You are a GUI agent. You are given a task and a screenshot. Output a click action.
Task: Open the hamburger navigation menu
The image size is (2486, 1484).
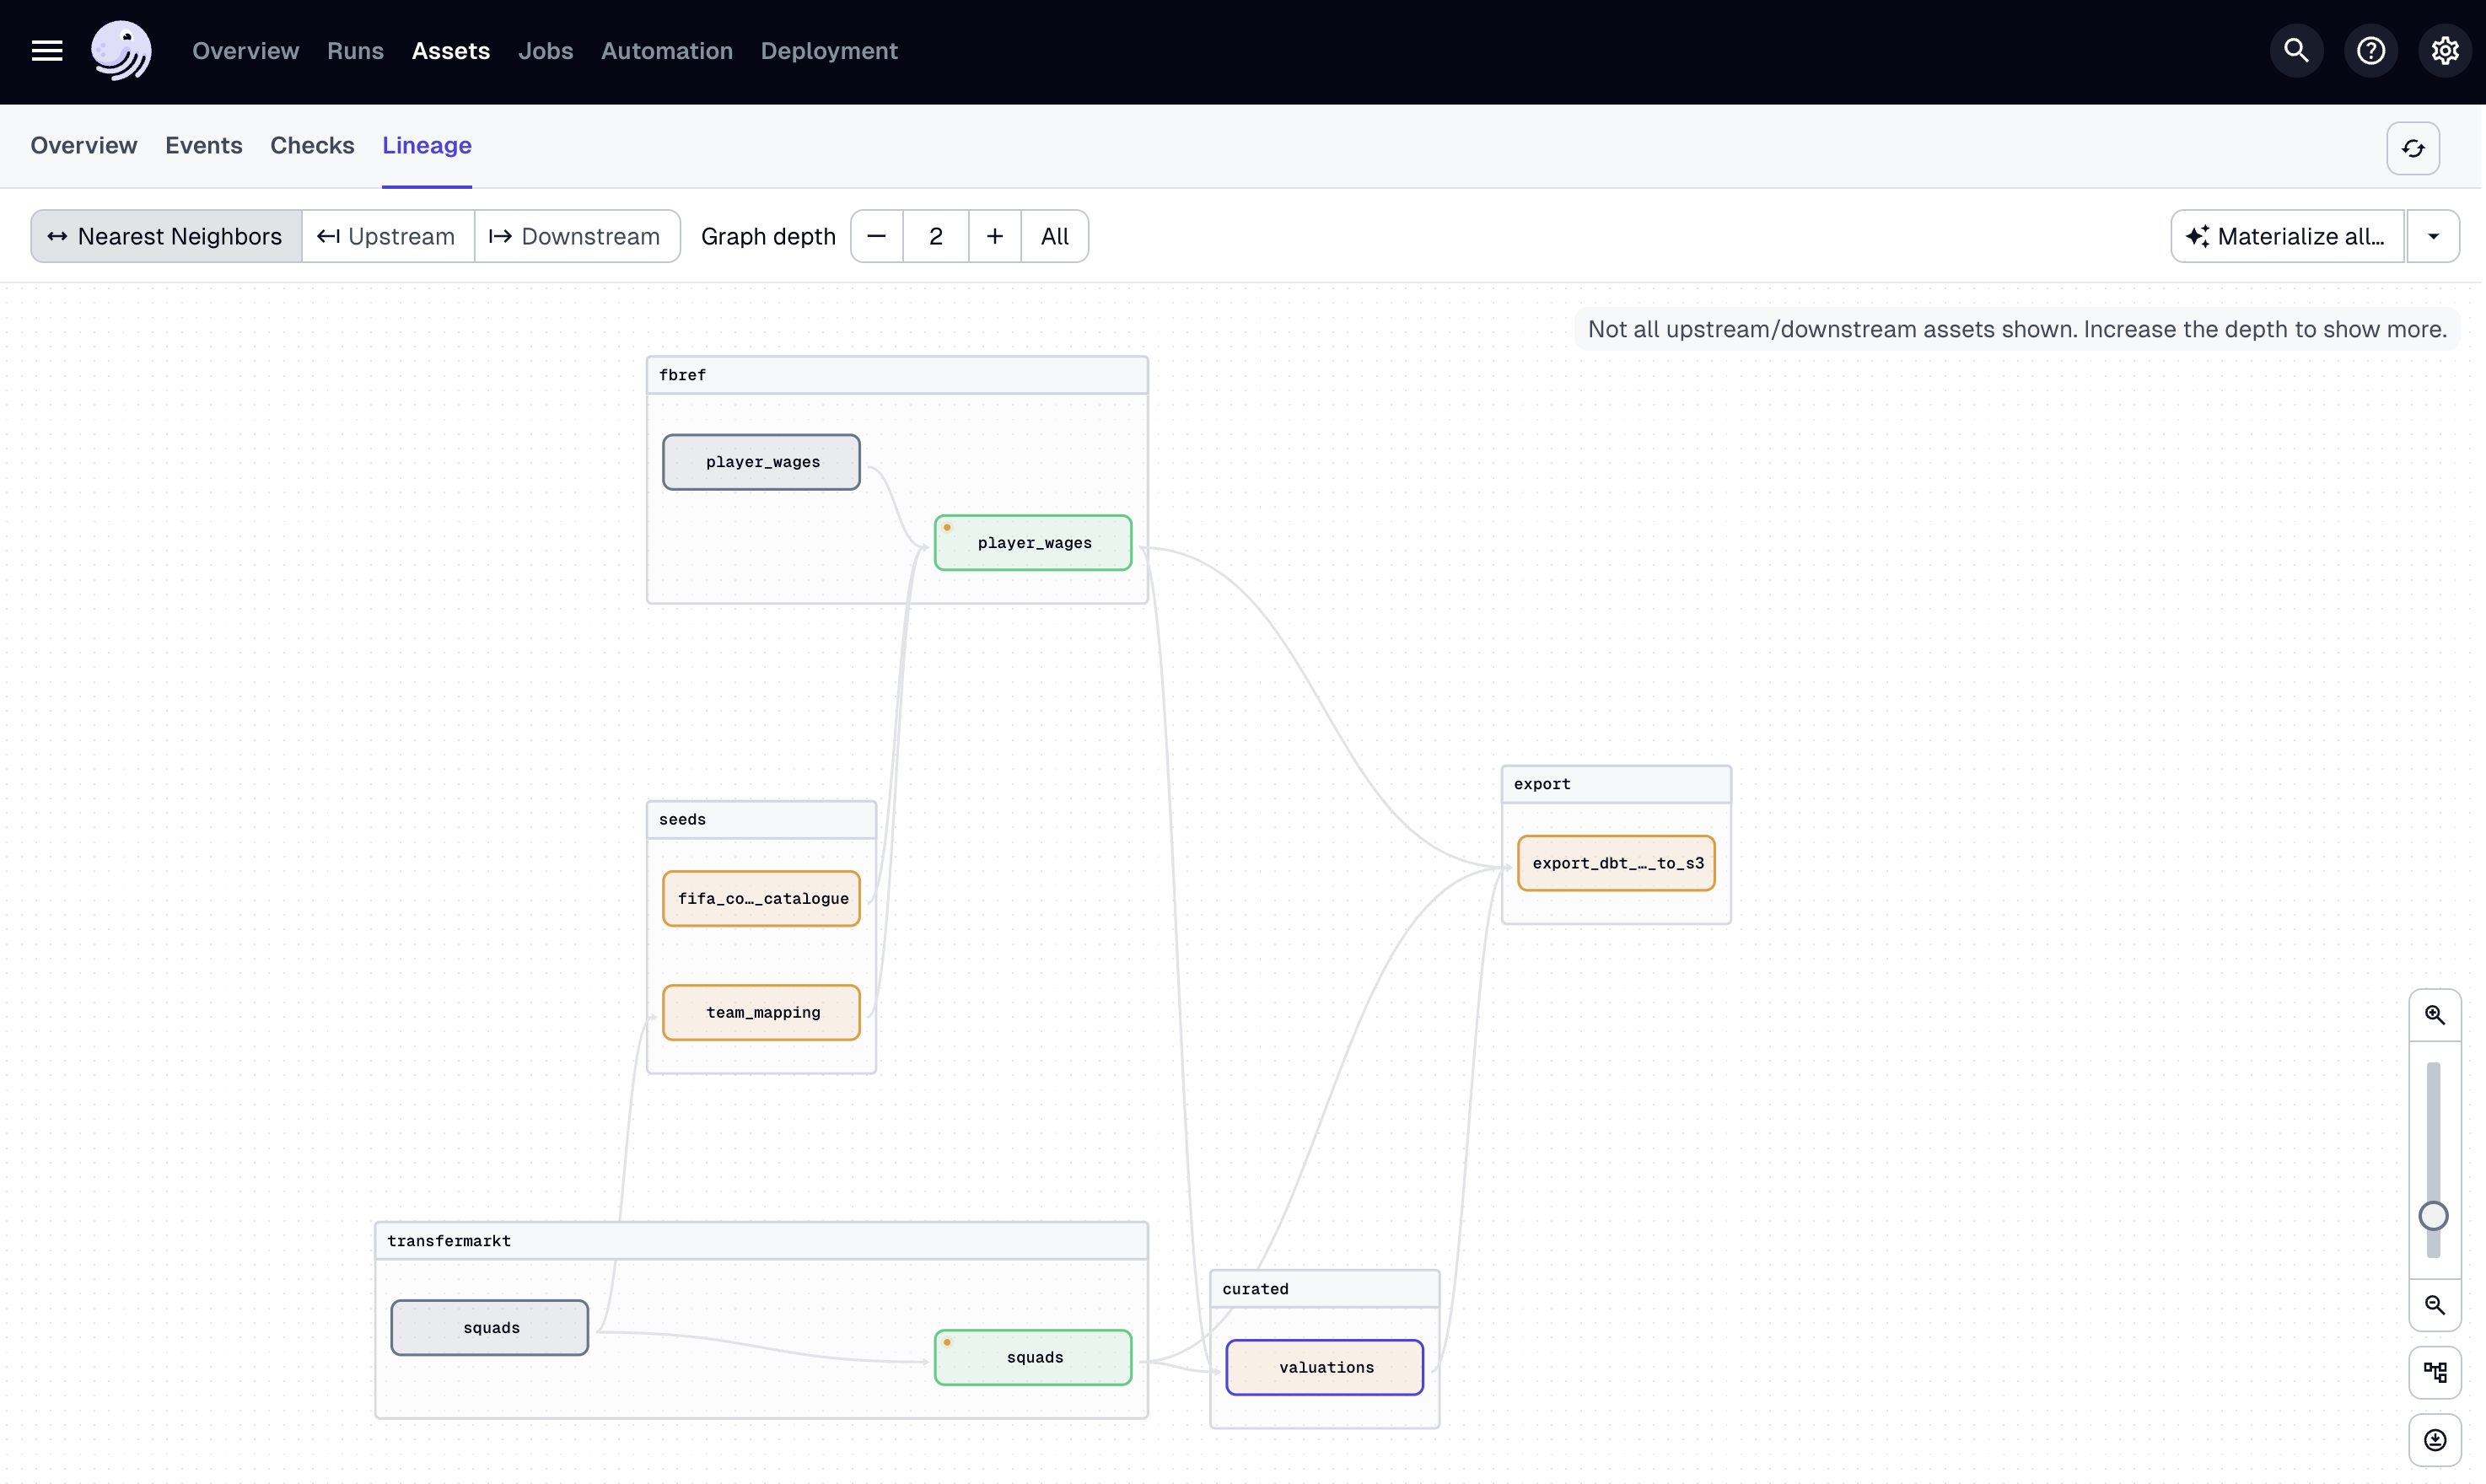click(x=47, y=51)
